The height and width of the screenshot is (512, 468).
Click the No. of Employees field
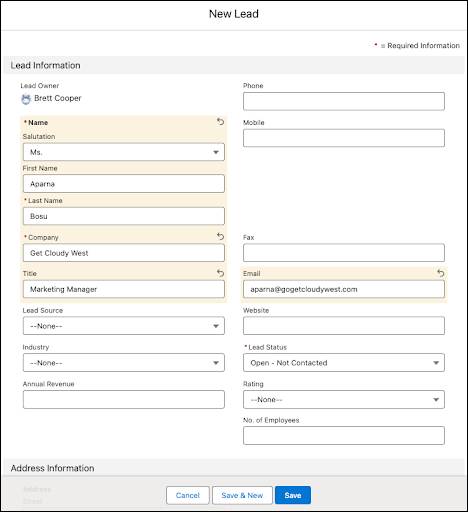point(344,435)
